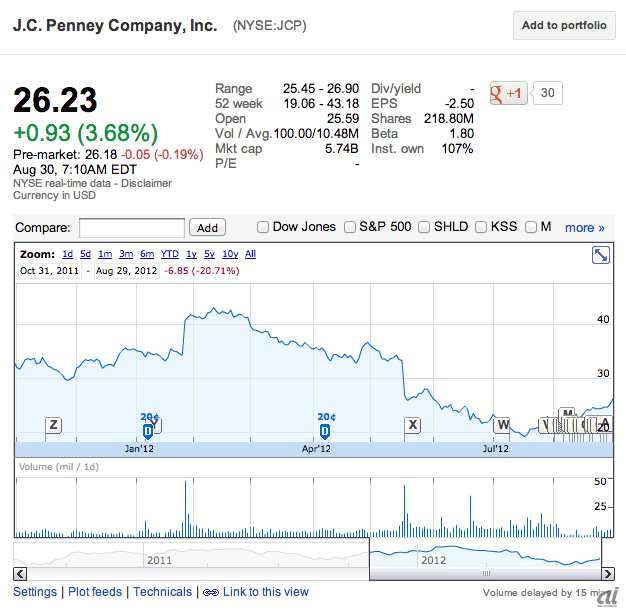The height and width of the screenshot is (615, 626).
Task: Enable the Dow Jones comparison checkbox
Action: (263, 227)
